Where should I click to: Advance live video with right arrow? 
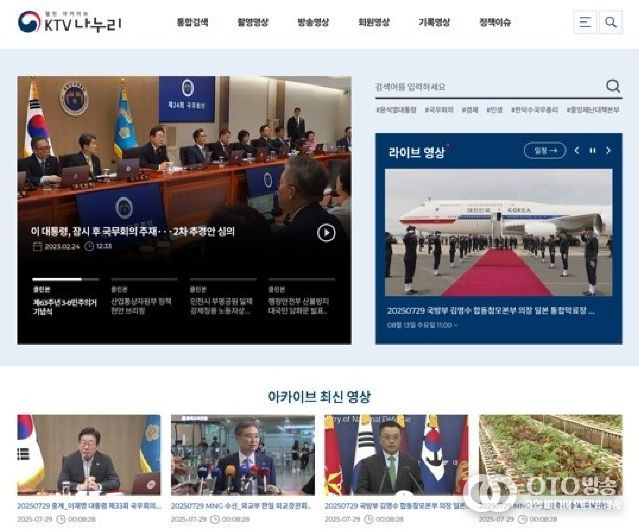click(608, 151)
